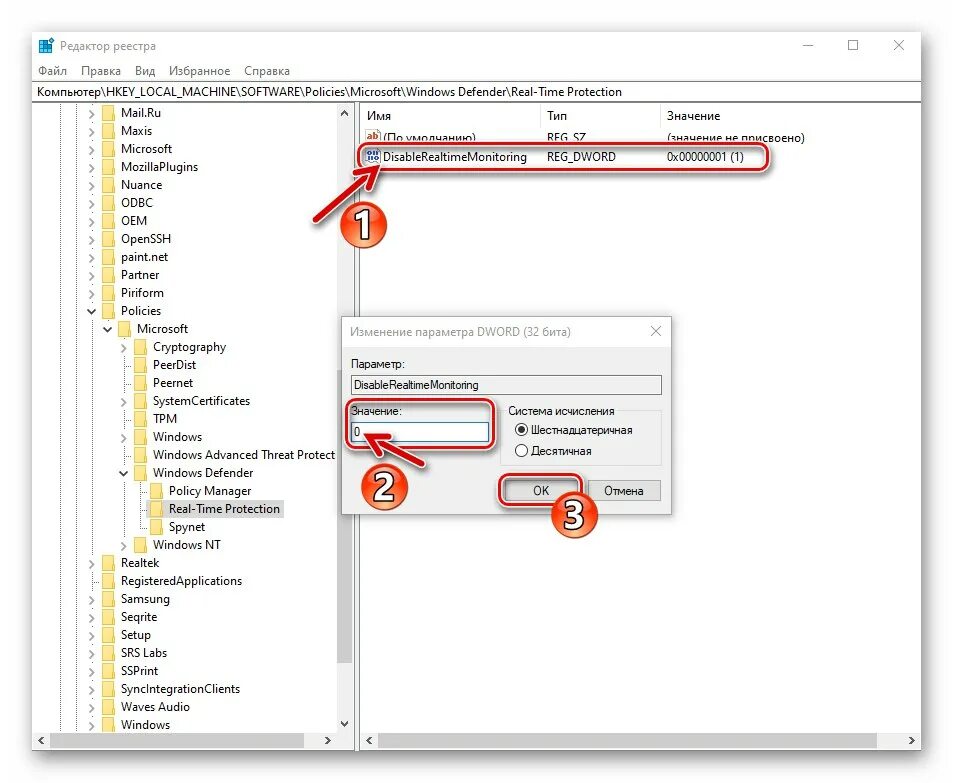Click the values pane horizontal scrollbar thumb
The height and width of the screenshot is (783, 953).
627,740
